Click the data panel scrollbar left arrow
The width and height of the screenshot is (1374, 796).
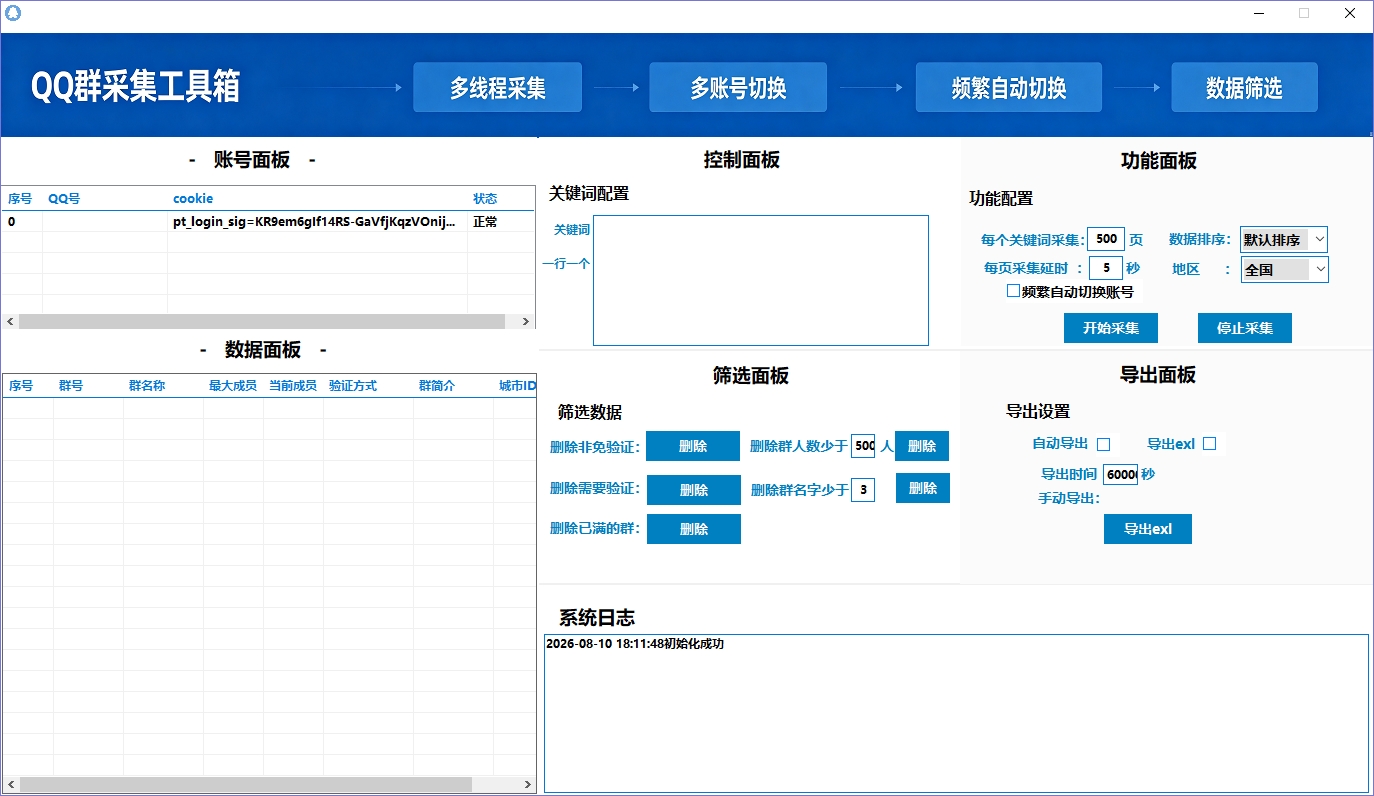pyautogui.click(x=11, y=785)
